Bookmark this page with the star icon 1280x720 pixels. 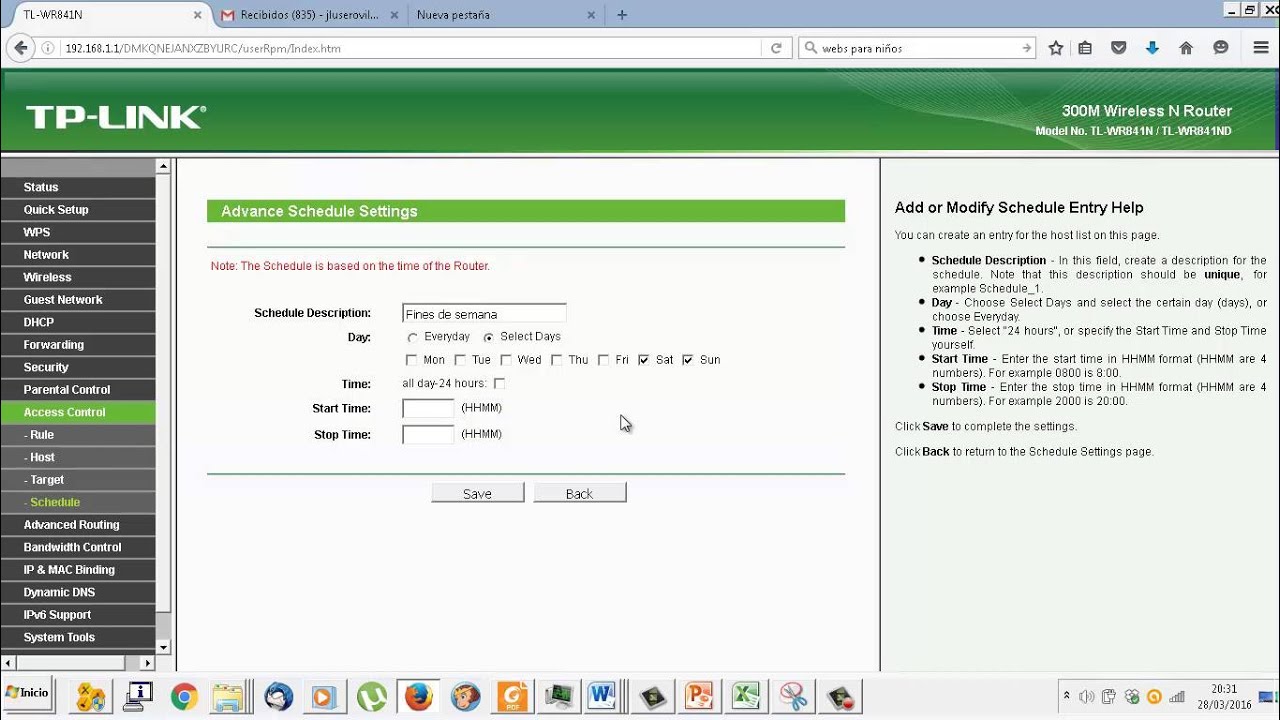coord(1056,48)
